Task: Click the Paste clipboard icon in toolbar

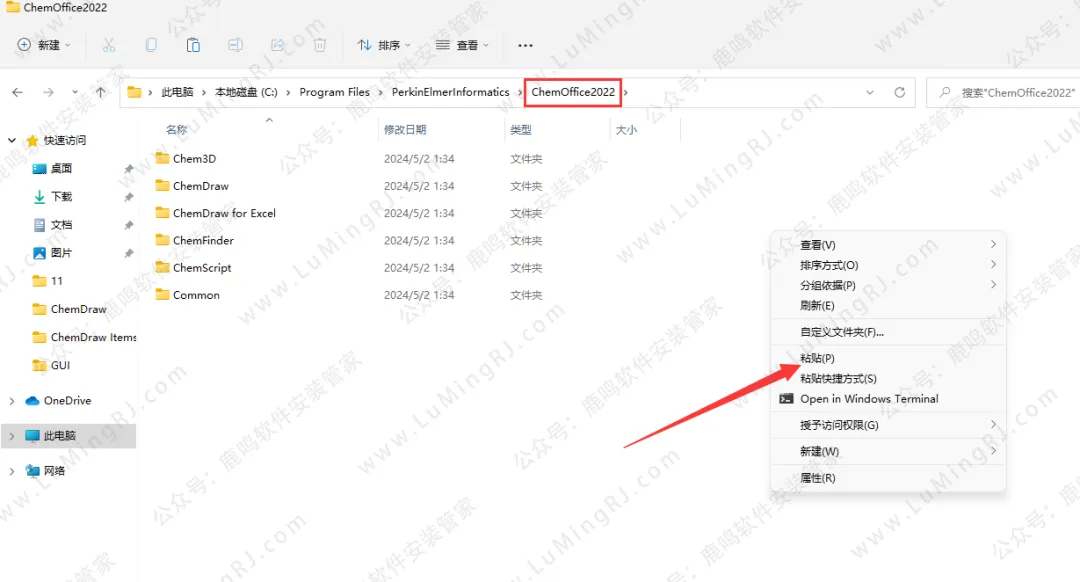Action: pos(193,45)
